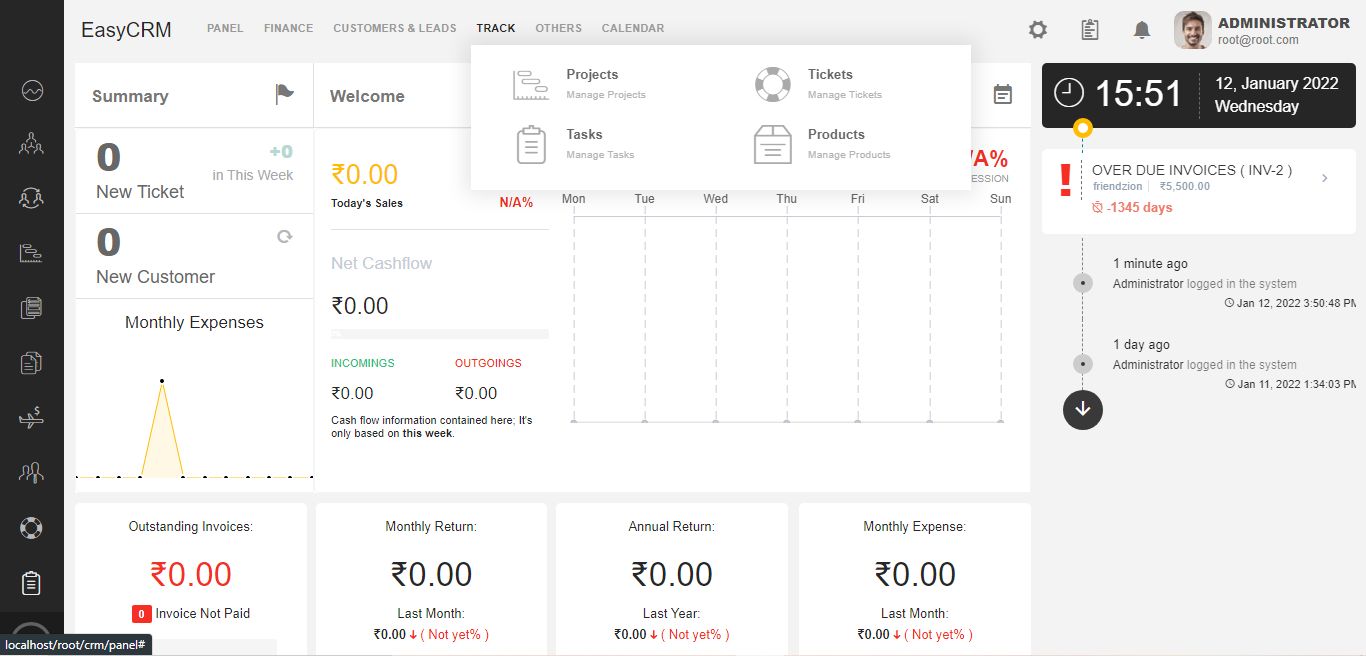The image size is (1366, 656).
Task: Click Projects gantt icon in Track menu
Action: coord(531,85)
